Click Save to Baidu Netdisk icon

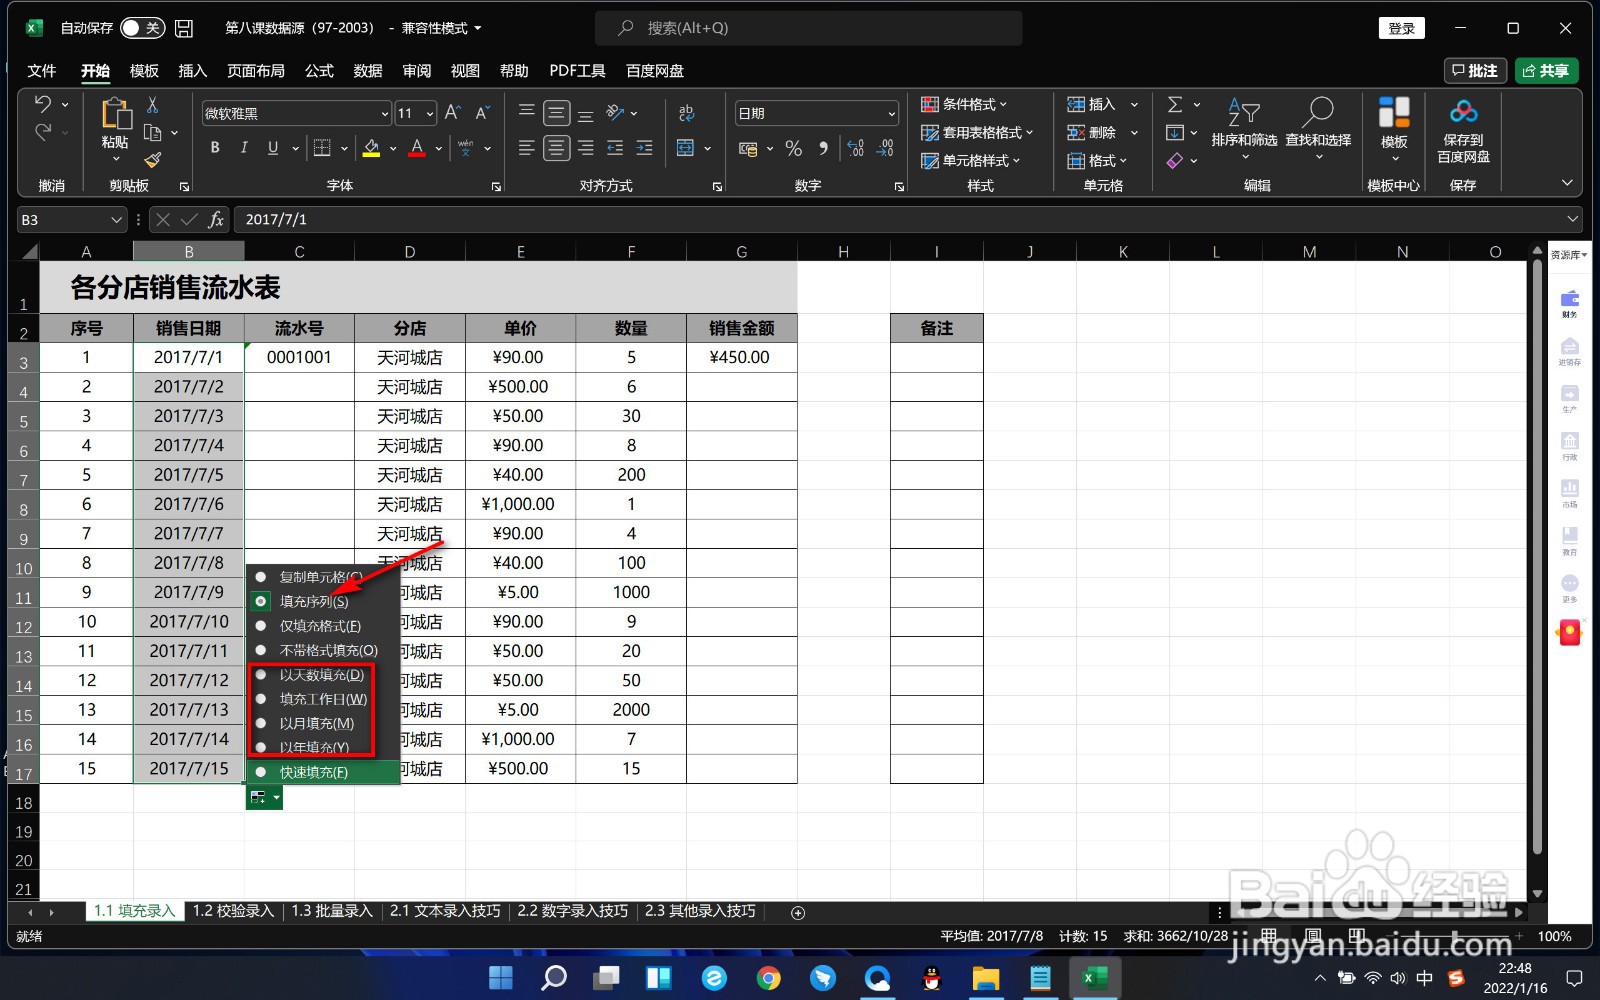(1463, 130)
